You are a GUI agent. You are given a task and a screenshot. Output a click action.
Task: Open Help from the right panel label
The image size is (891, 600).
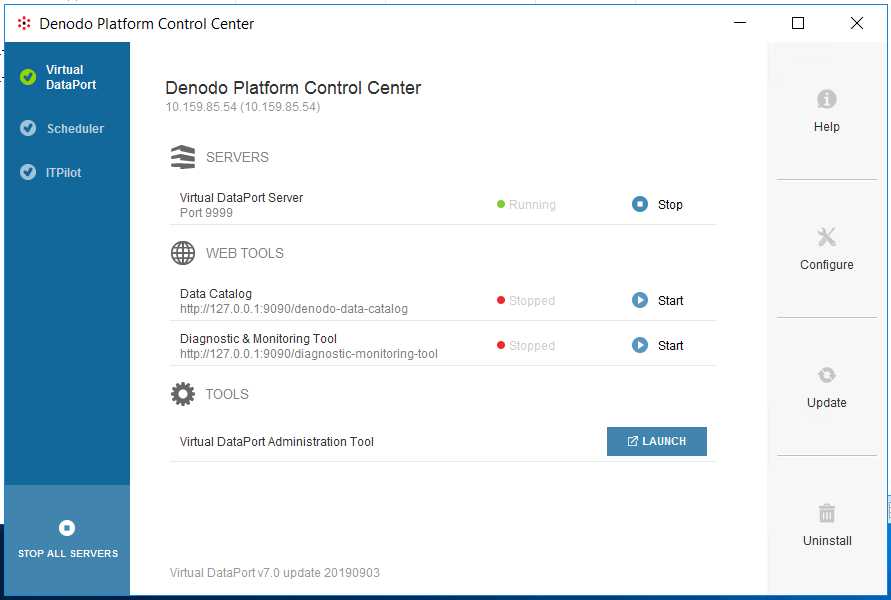[x=827, y=127]
